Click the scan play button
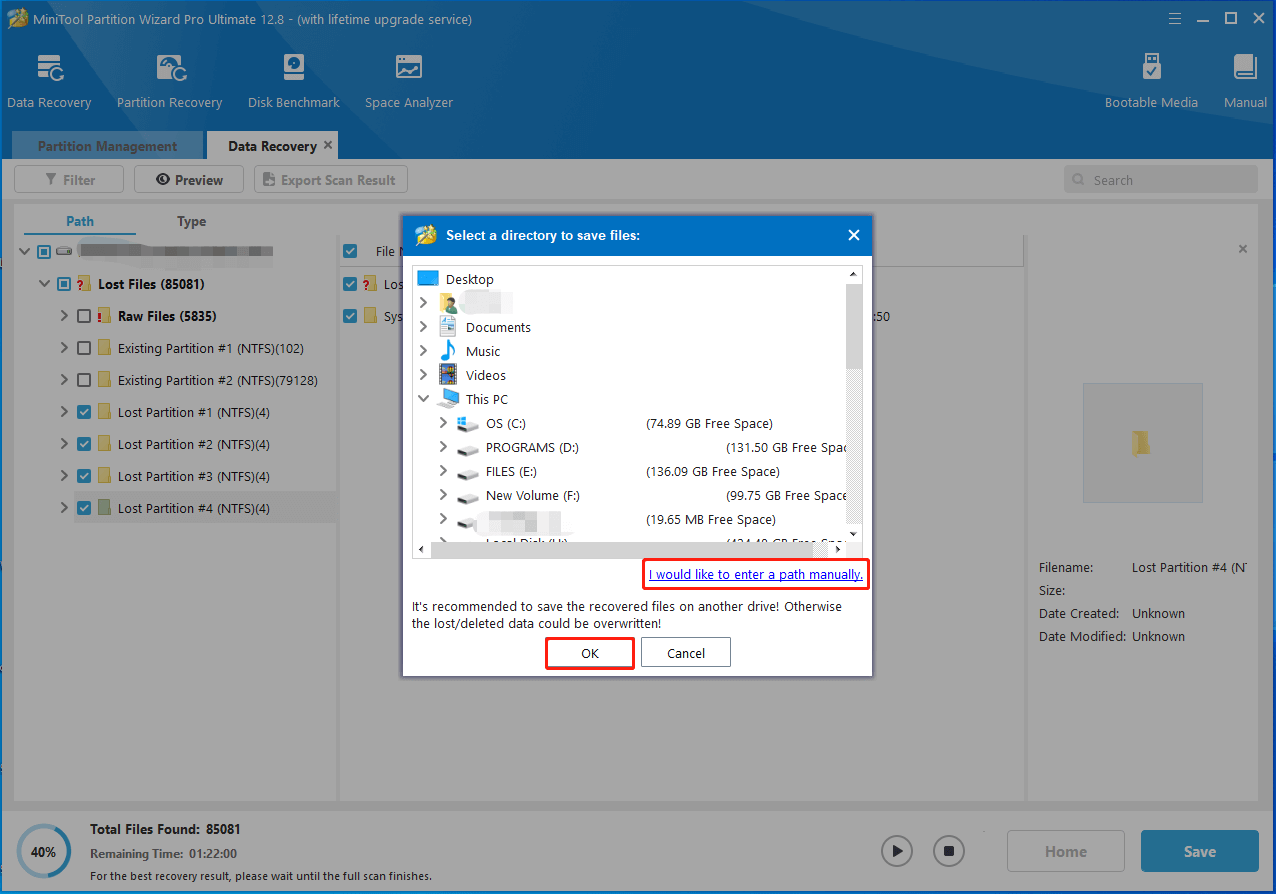 coord(897,851)
